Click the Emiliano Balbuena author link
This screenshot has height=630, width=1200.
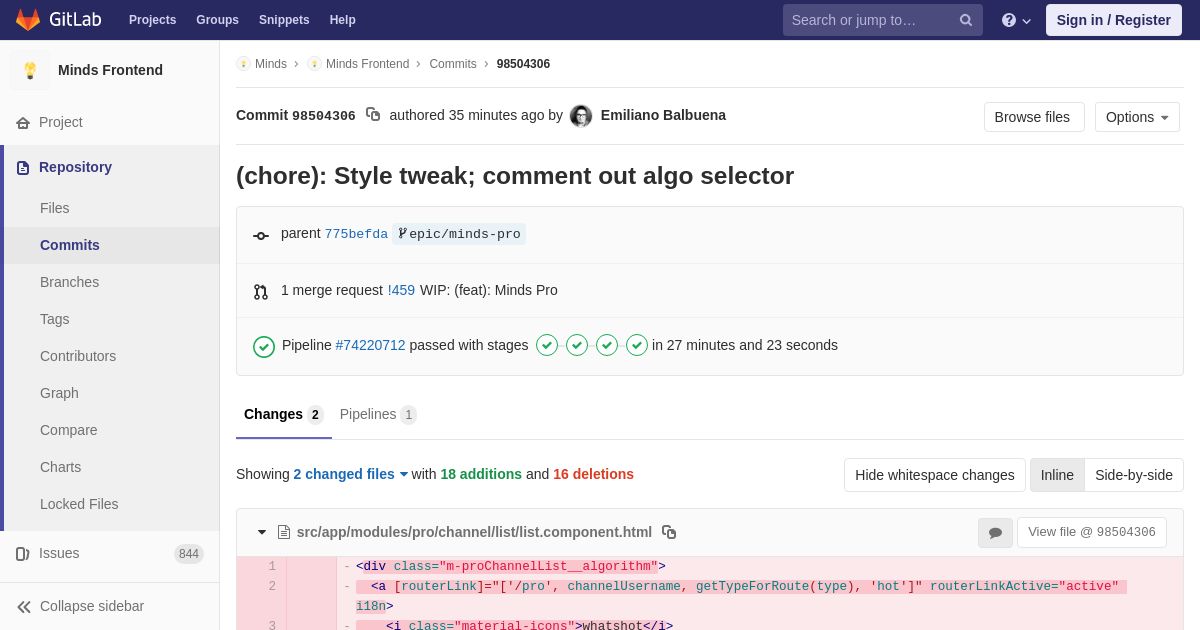[x=663, y=115]
